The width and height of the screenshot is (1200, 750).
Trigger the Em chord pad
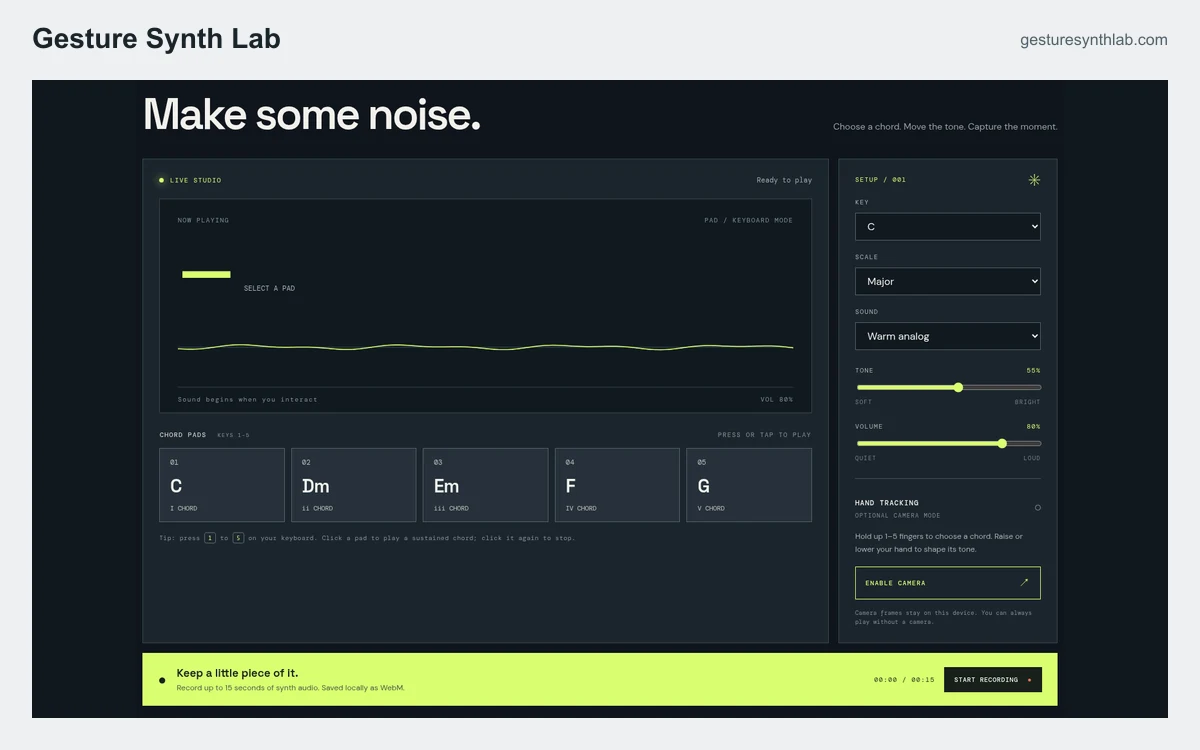485,485
